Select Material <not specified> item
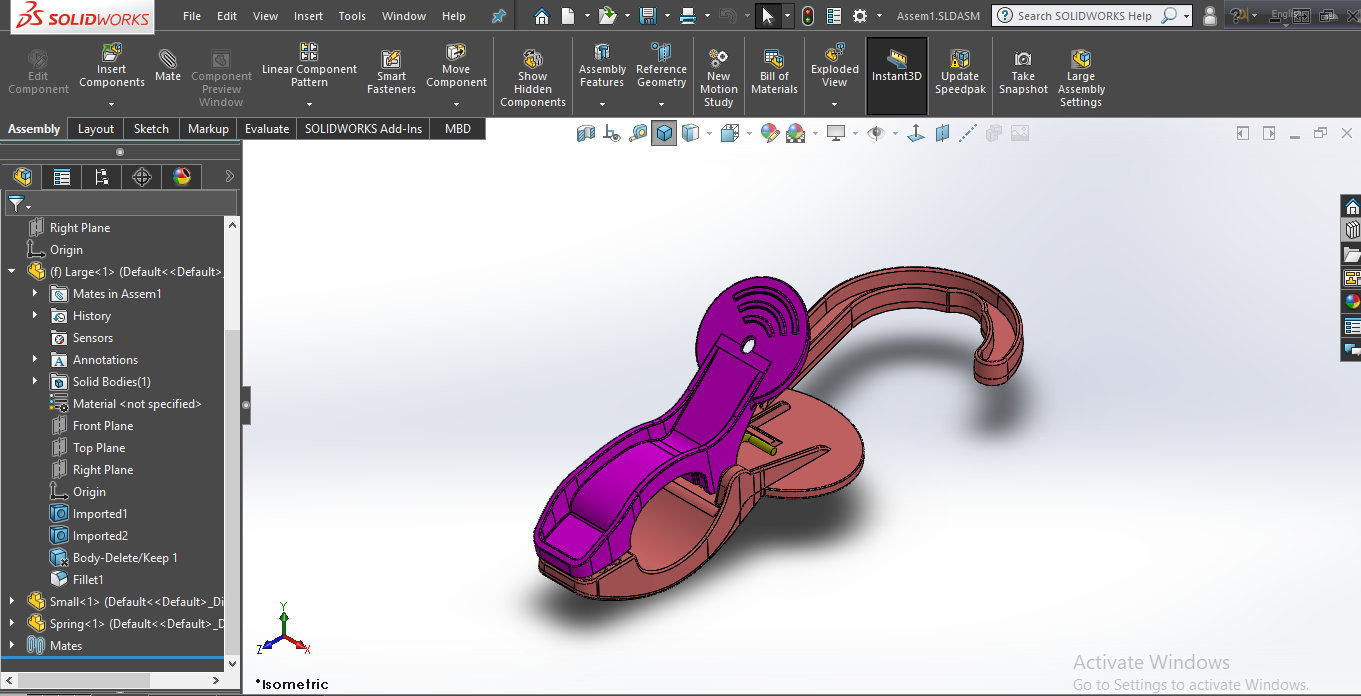The height and width of the screenshot is (696, 1361). [x=137, y=403]
